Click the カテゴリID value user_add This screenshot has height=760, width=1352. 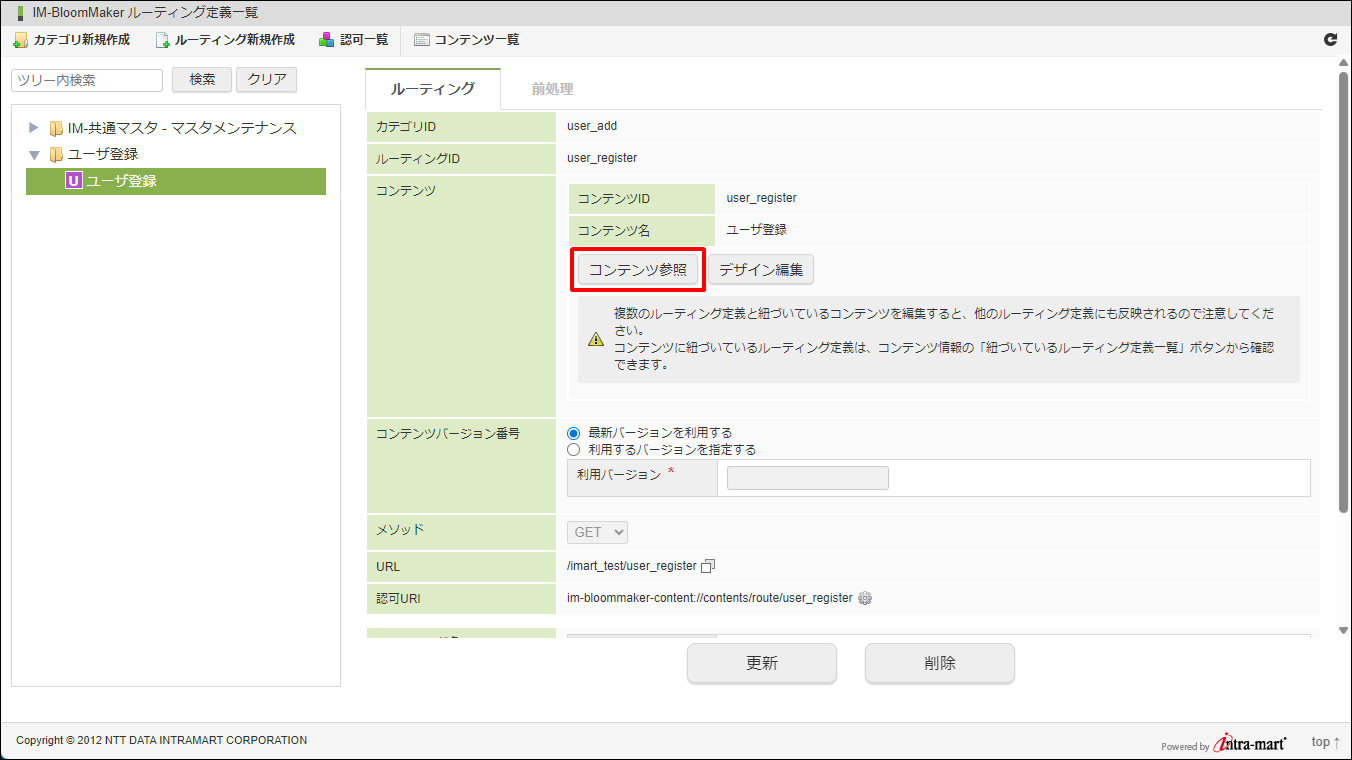coord(592,126)
